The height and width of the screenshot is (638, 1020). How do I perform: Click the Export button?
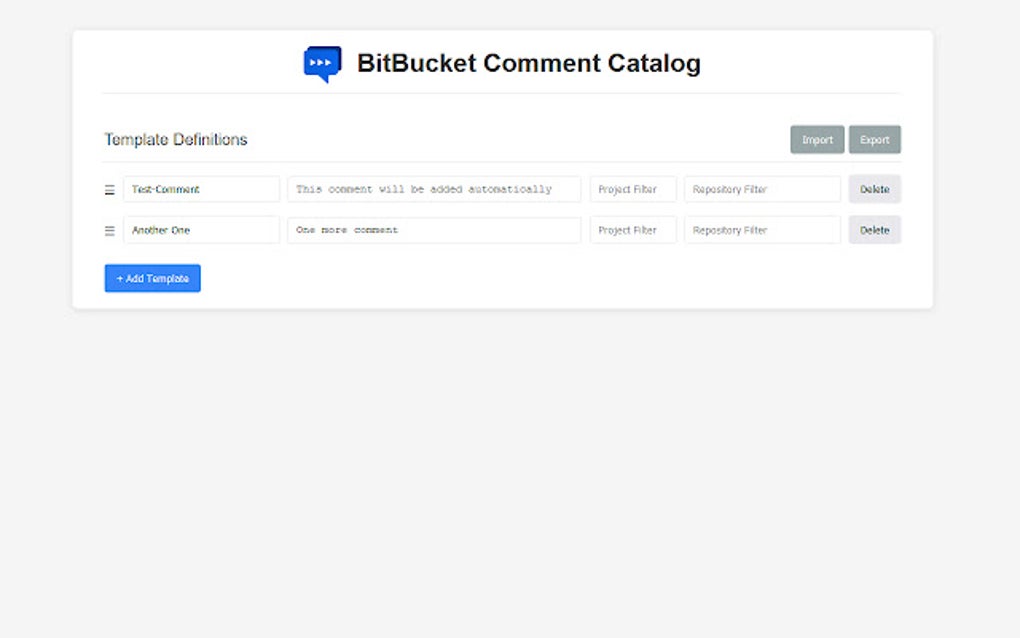pos(874,139)
